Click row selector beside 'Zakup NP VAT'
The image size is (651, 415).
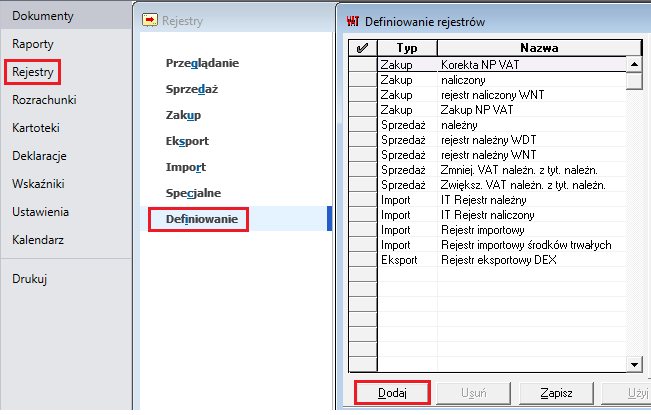[x=362, y=110]
